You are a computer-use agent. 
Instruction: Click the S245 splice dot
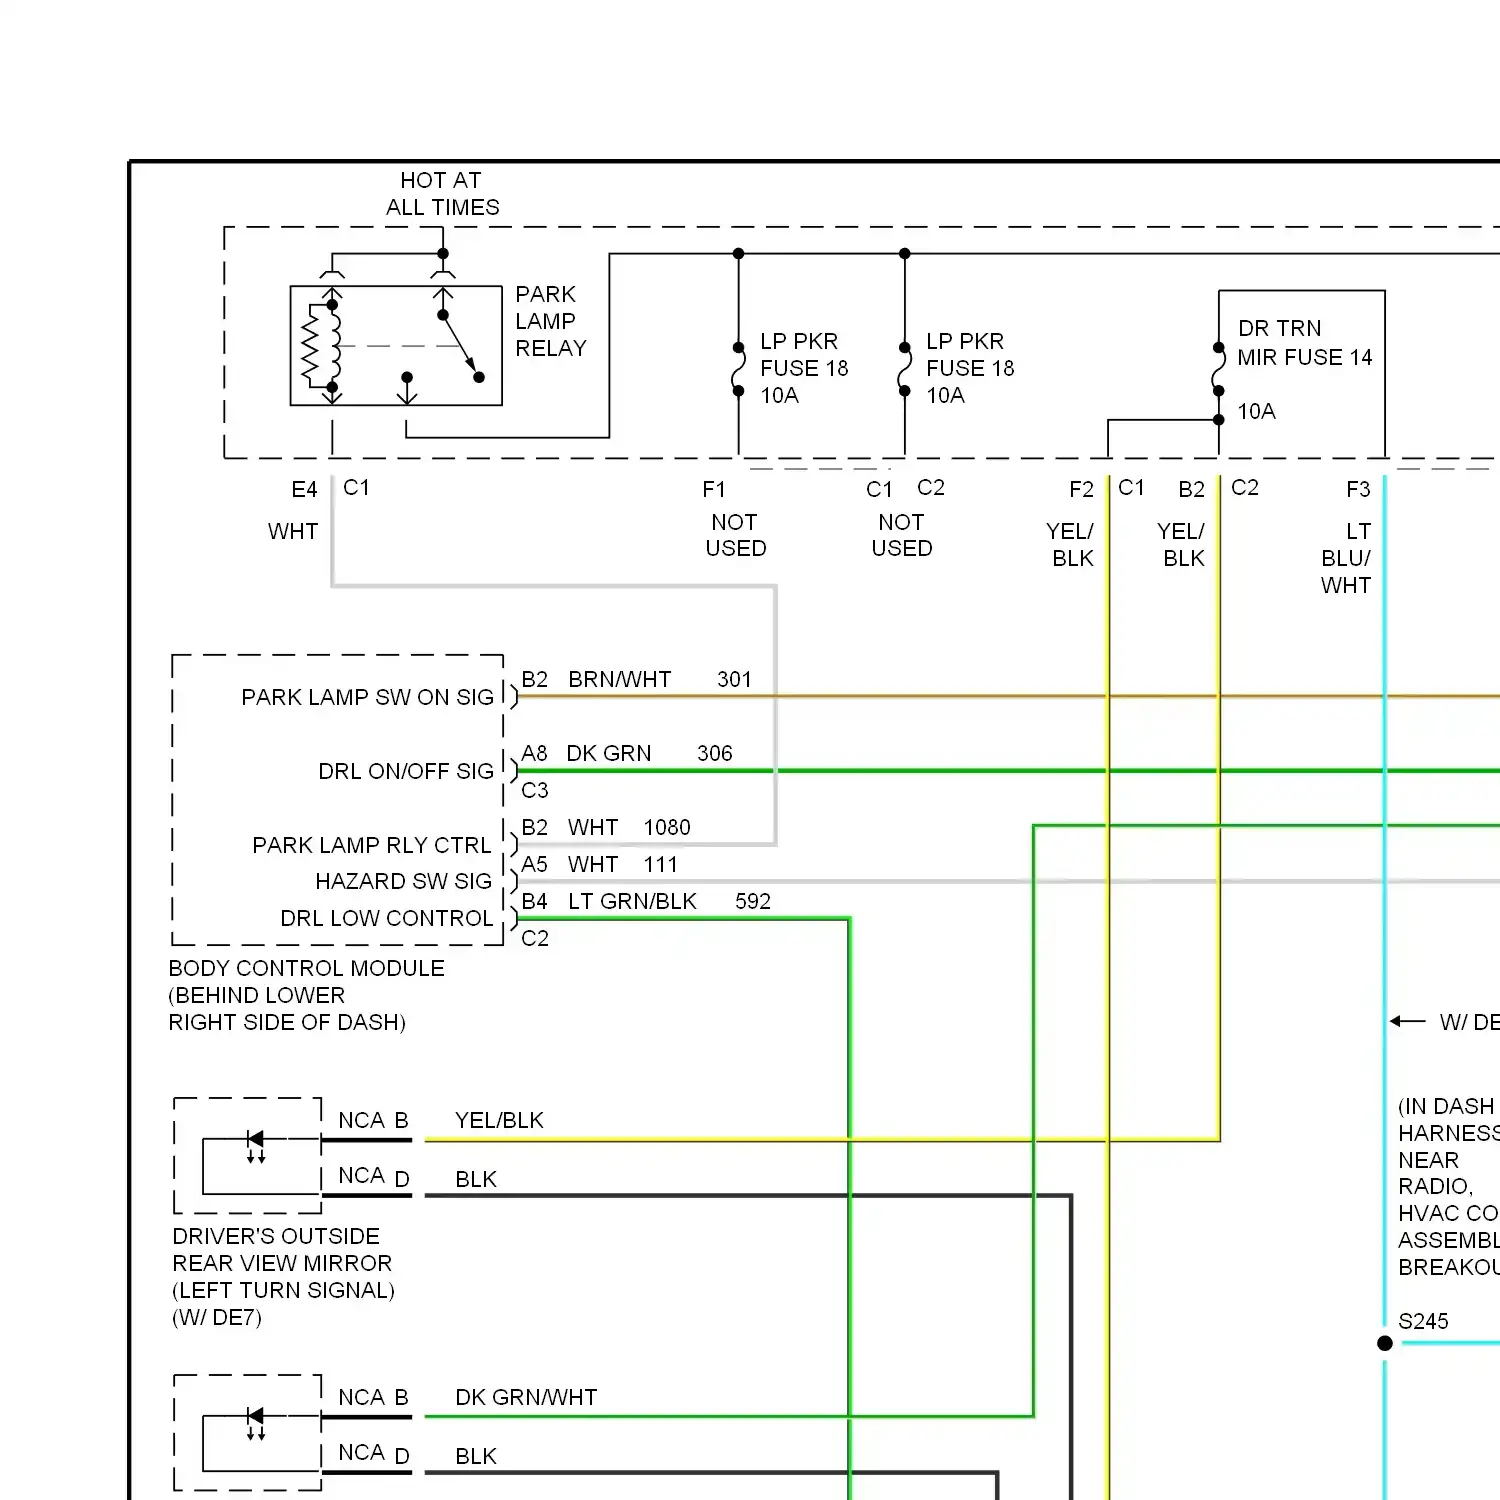pyautogui.click(x=1385, y=1343)
